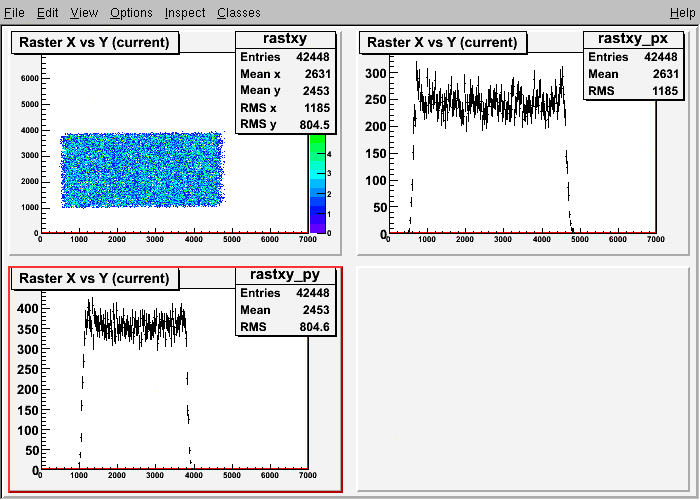Click the top-right pad title 'Raster X vs Y (current)'
Image resolution: width=700 pixels, height=500 pixels.
click(442, 42)
